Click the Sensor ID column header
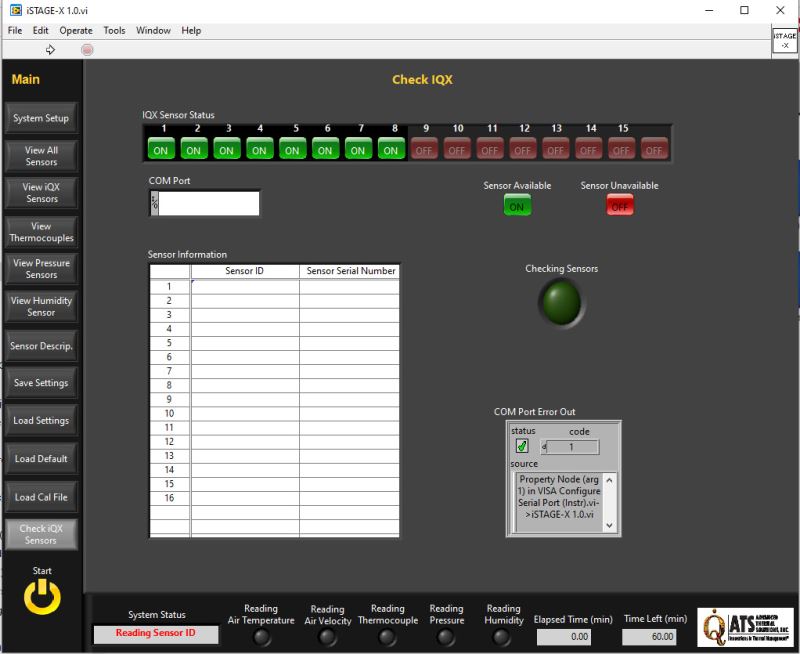The width and height of the screenshot is (800, 654). coord(245,271)
